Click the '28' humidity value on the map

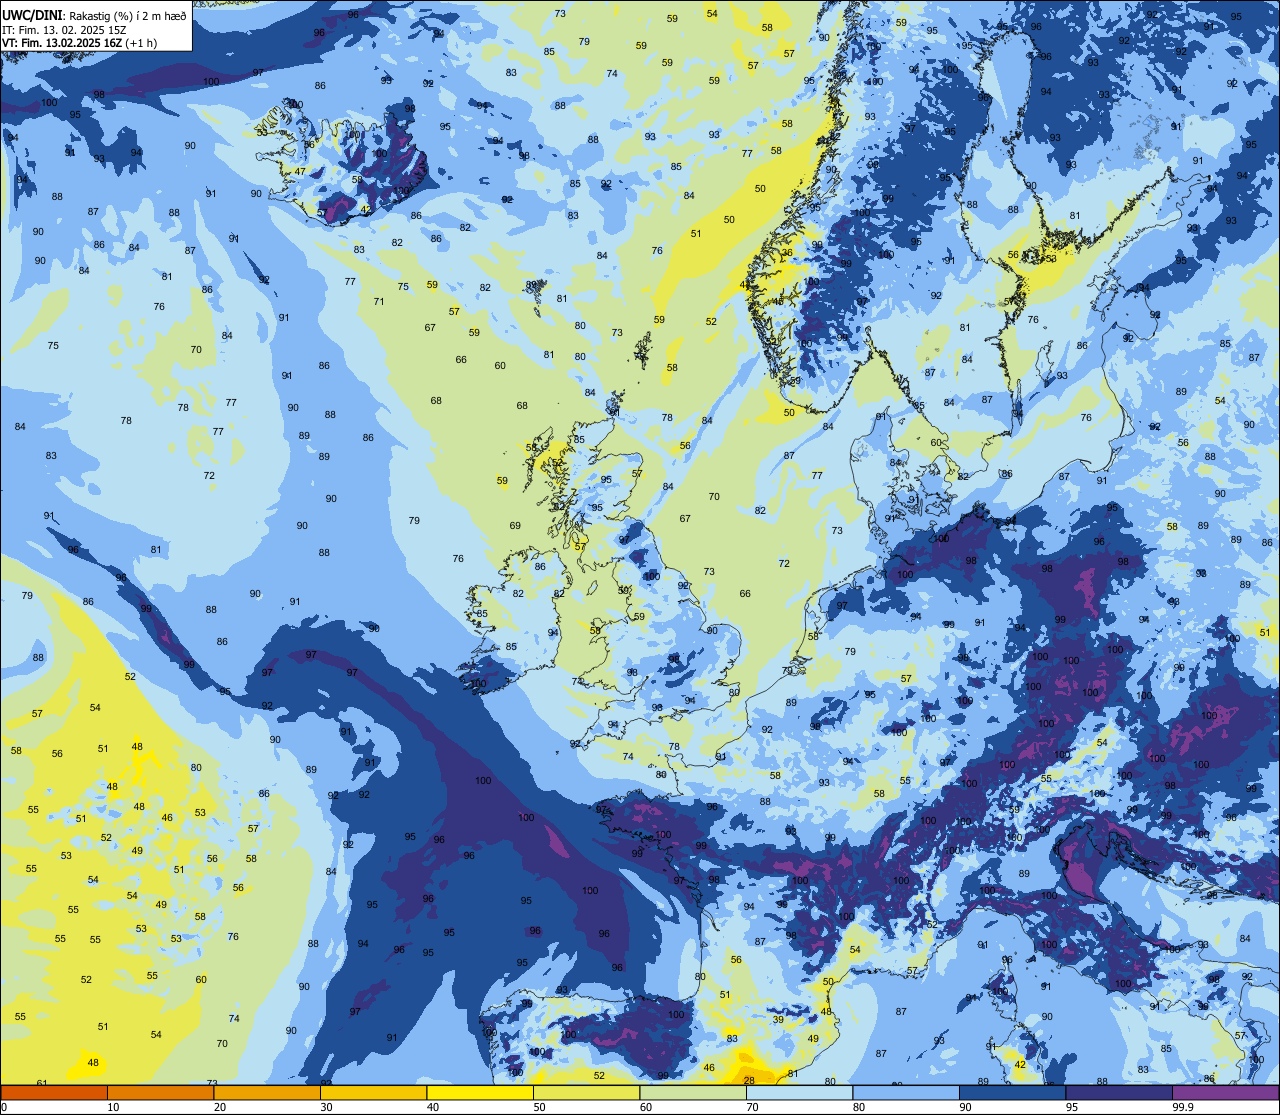[x=750, y=1080]
